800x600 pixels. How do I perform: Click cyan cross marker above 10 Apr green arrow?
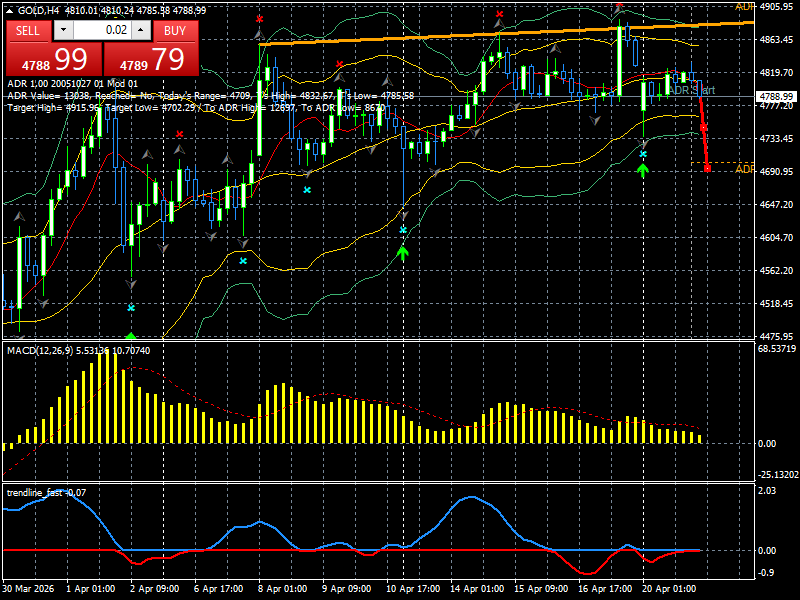pos(403,230)
